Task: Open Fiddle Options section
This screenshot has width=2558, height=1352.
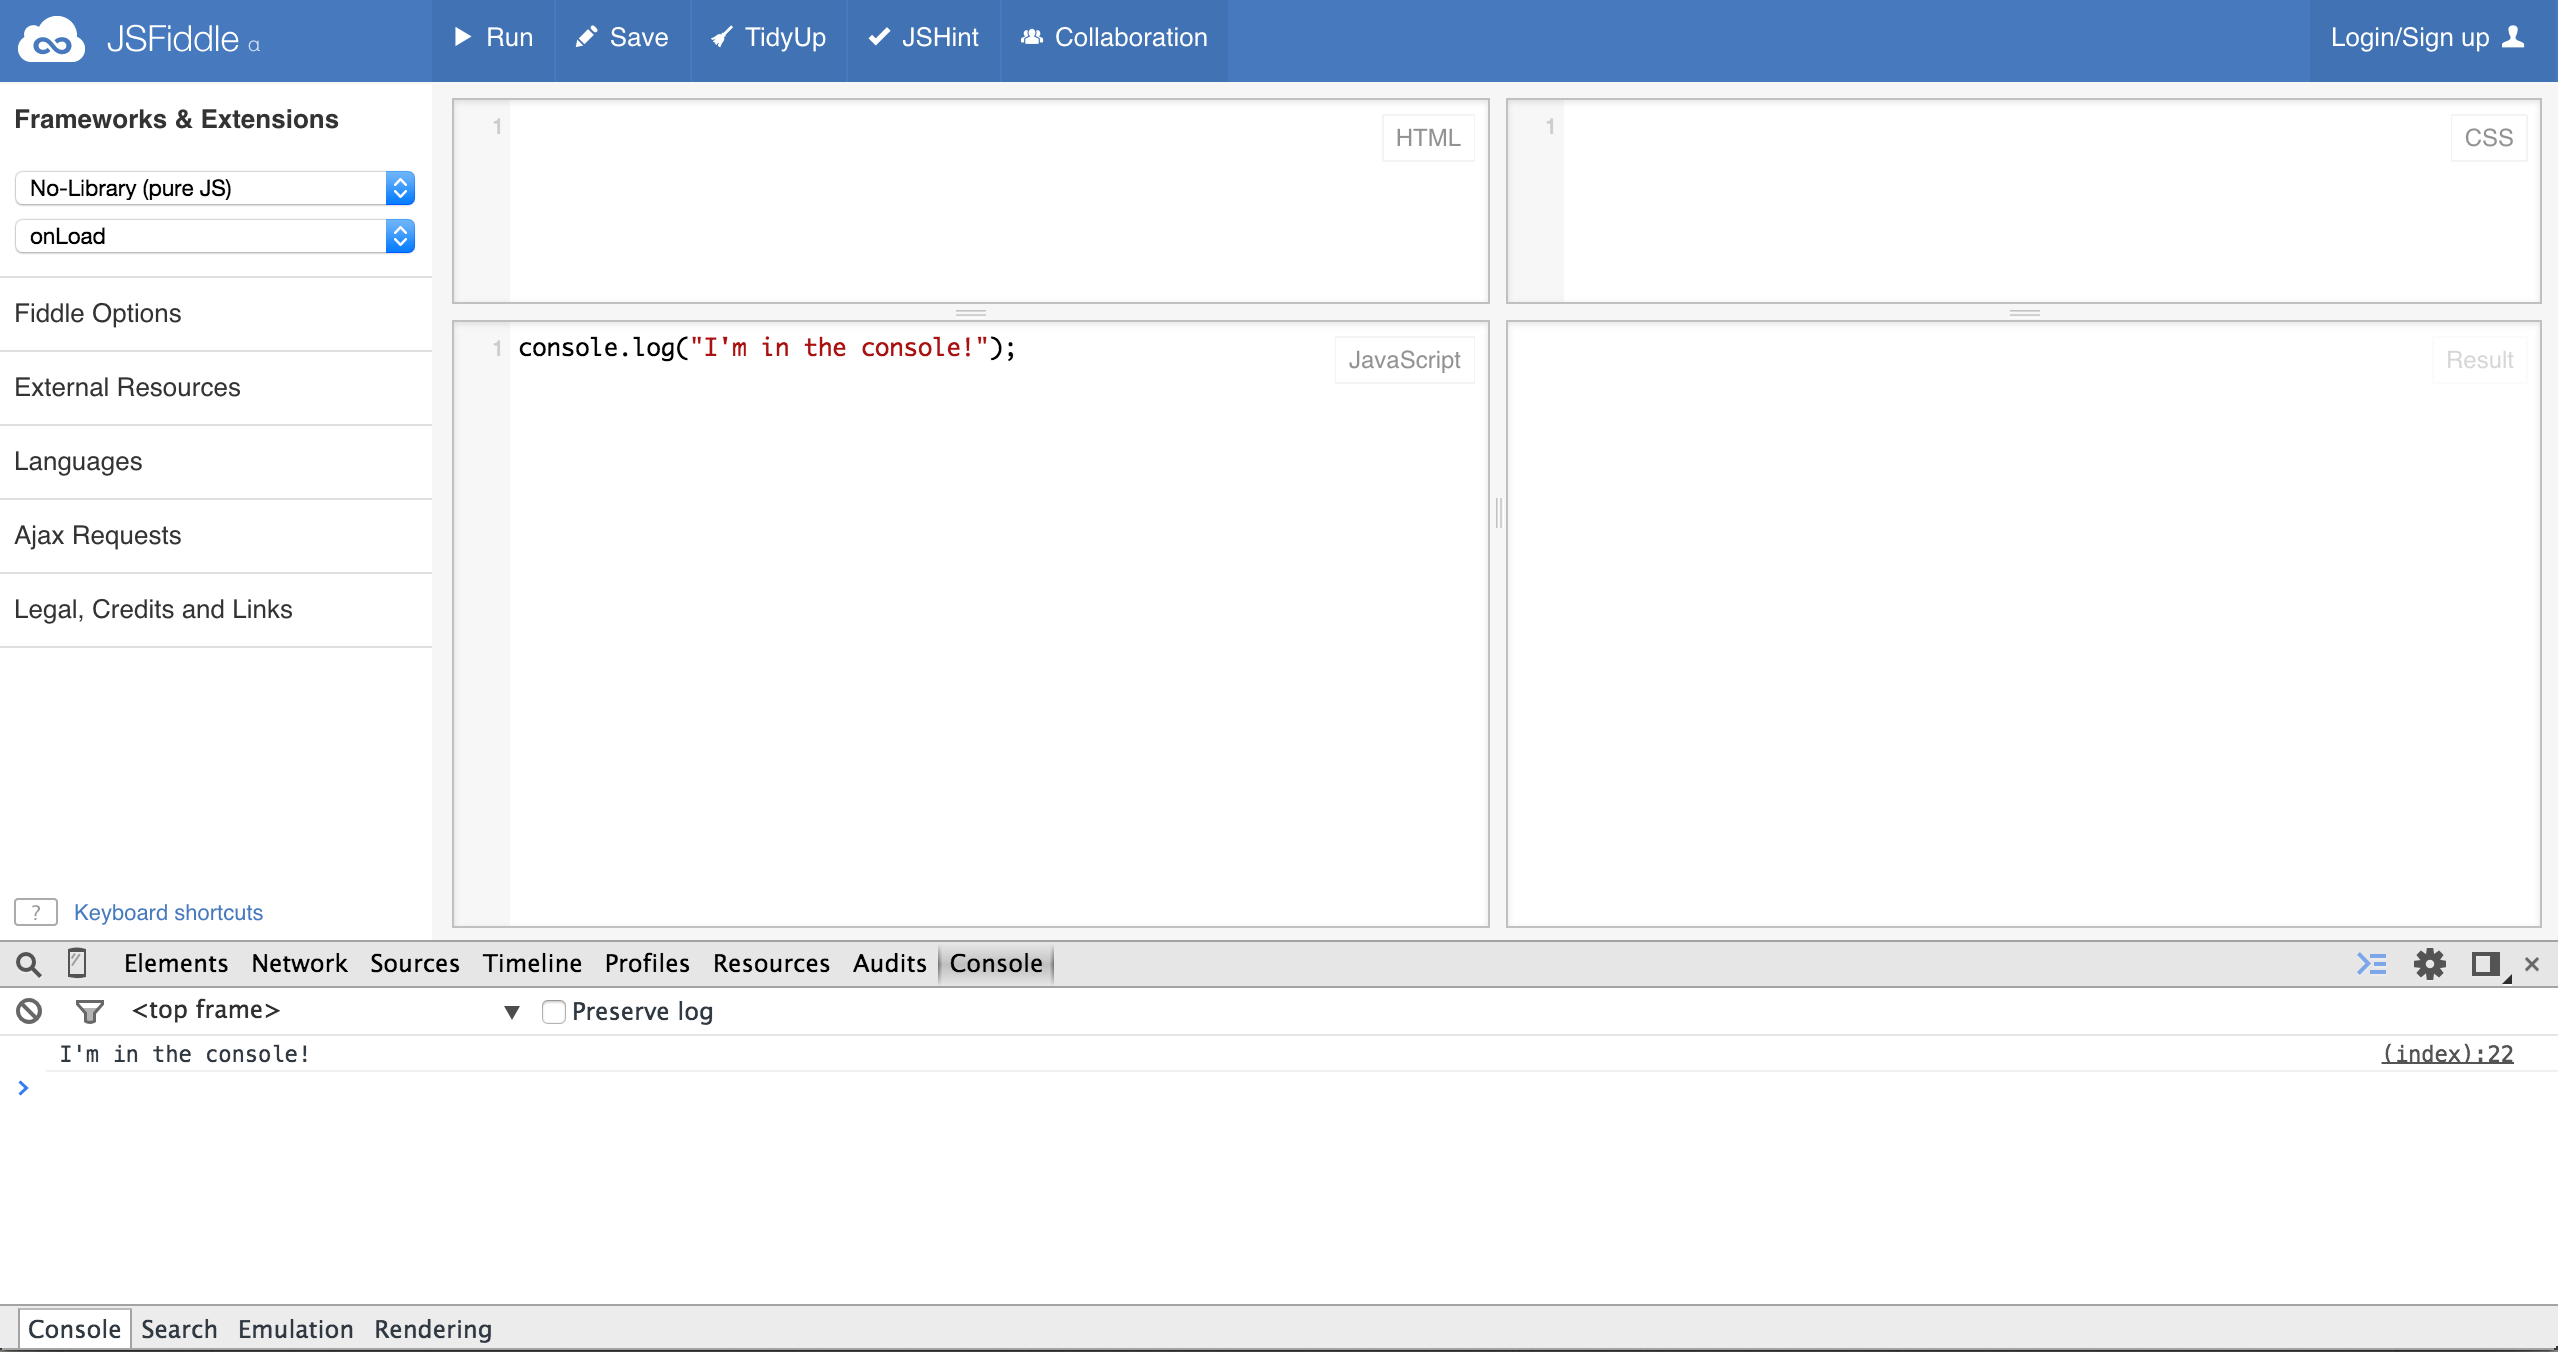Action: (x=95, y=313)
